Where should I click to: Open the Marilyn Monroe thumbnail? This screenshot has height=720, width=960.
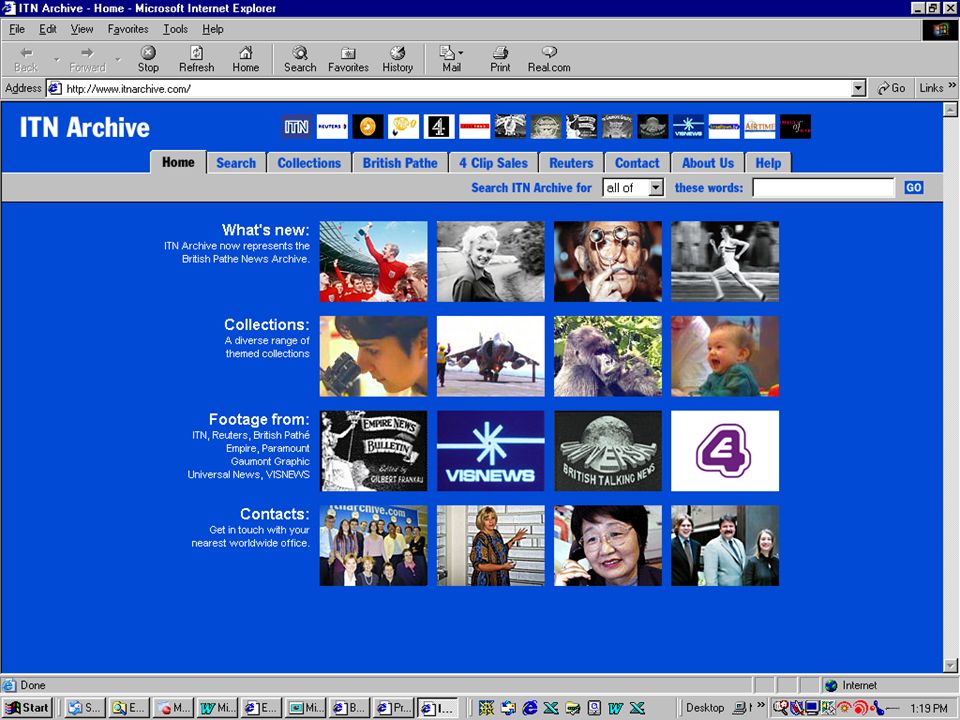coord(490,261)
